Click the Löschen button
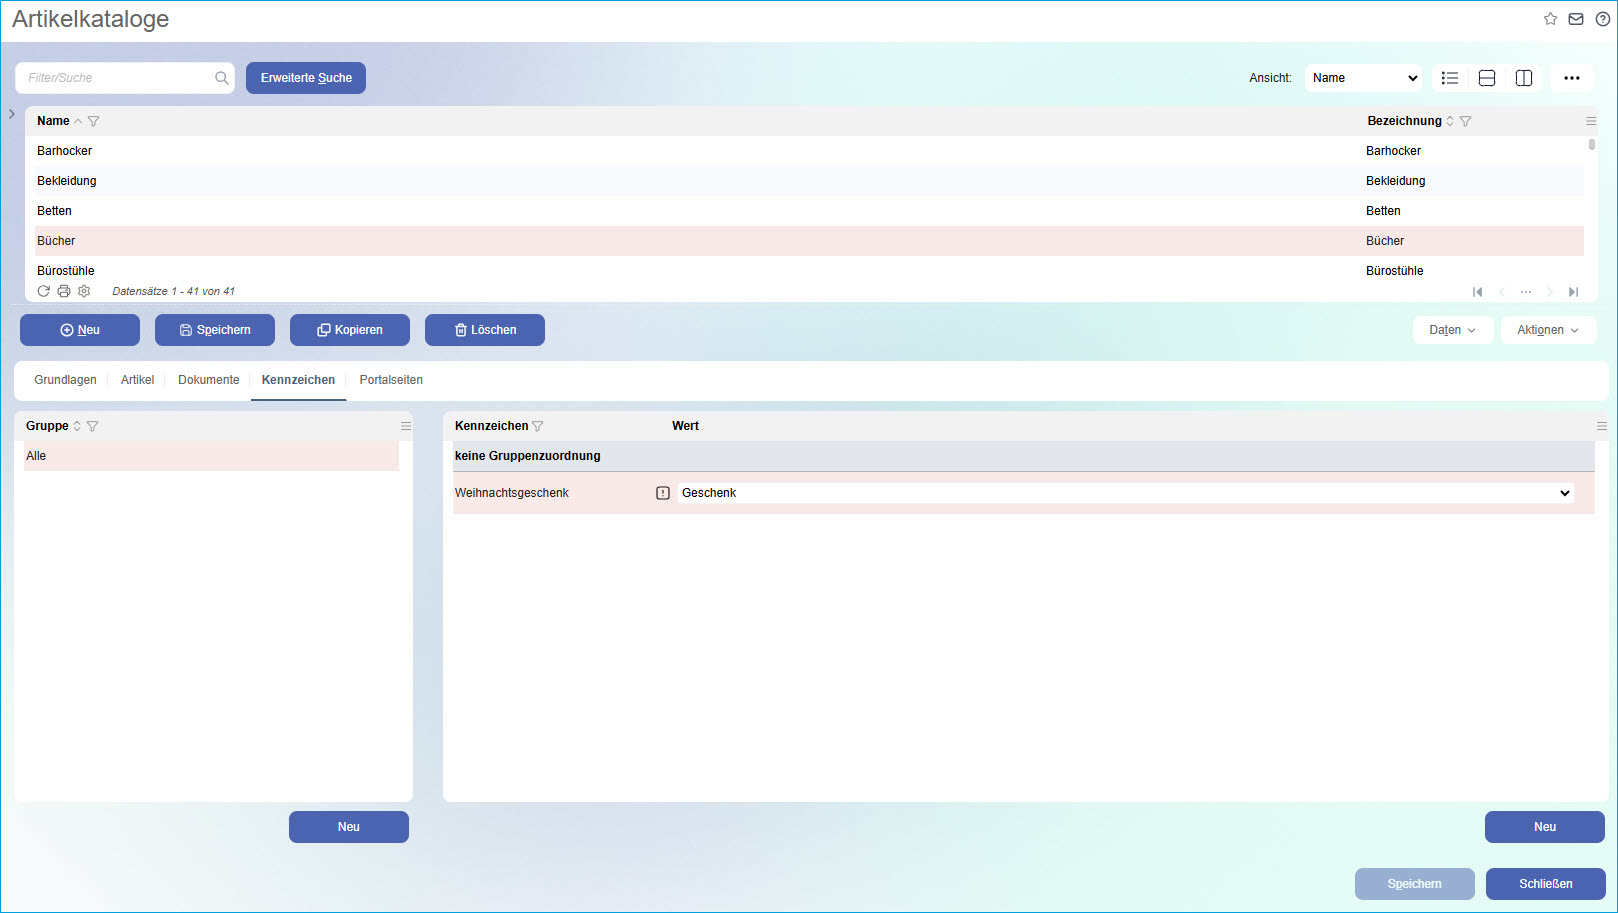The image size is (1618, 913). pyautogui.click(x=485, y=330)
